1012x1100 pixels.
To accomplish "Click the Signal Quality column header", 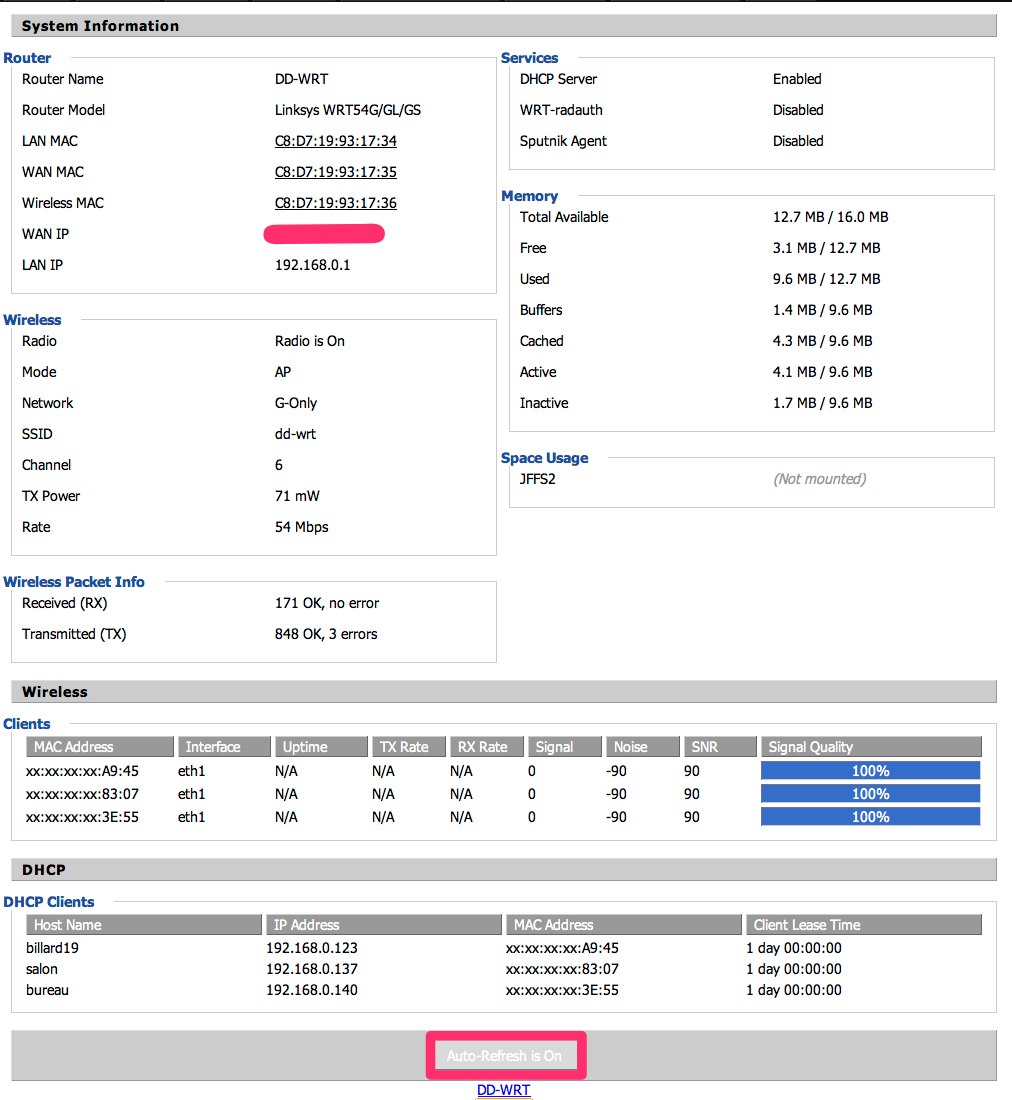I will [x=871, y=746].
